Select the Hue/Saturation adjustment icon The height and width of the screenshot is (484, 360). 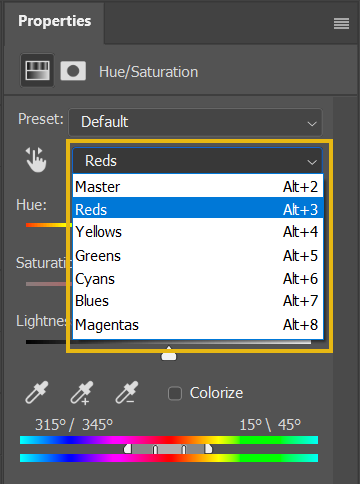click(38, 71)
